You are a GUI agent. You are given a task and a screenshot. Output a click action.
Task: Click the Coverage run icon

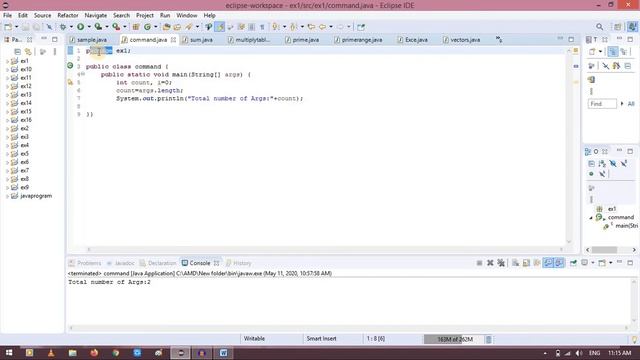coord(98,27)
